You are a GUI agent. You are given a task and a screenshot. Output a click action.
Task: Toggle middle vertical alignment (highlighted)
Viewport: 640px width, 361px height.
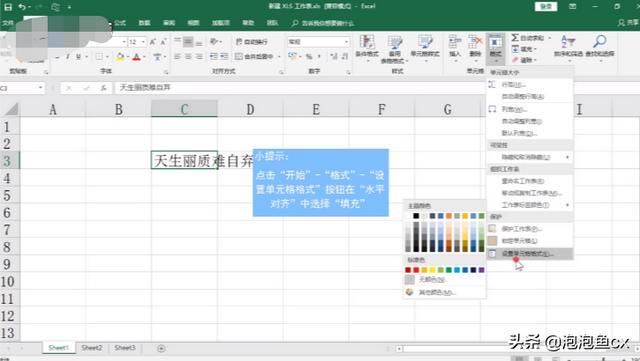pos(188,41)
